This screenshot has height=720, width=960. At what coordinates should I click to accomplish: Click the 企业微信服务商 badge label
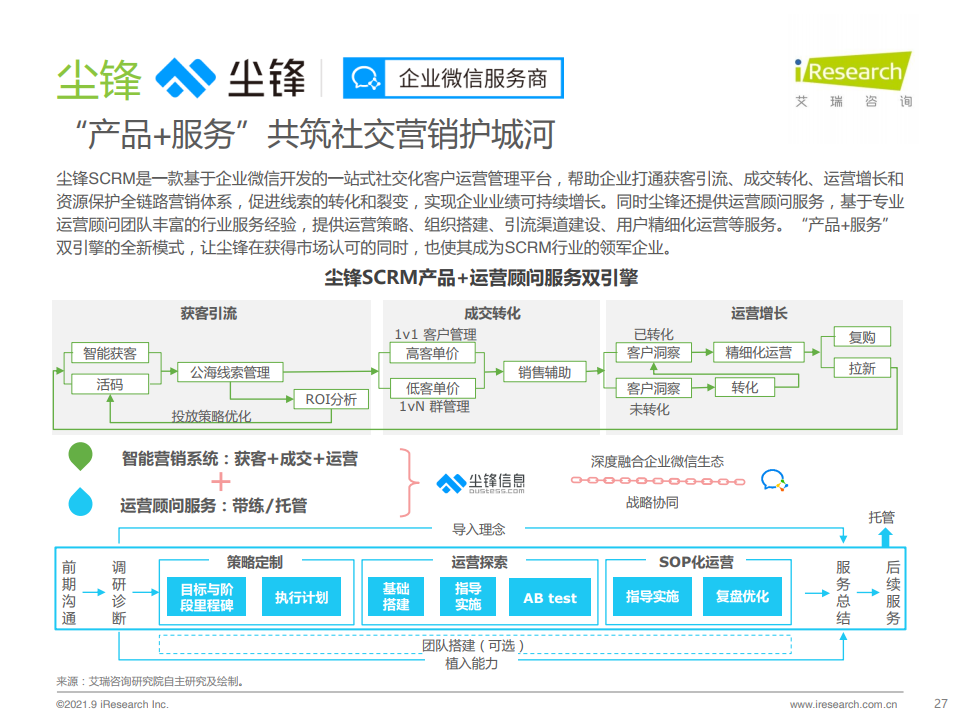pyautogui.click(x=473, y=78)
